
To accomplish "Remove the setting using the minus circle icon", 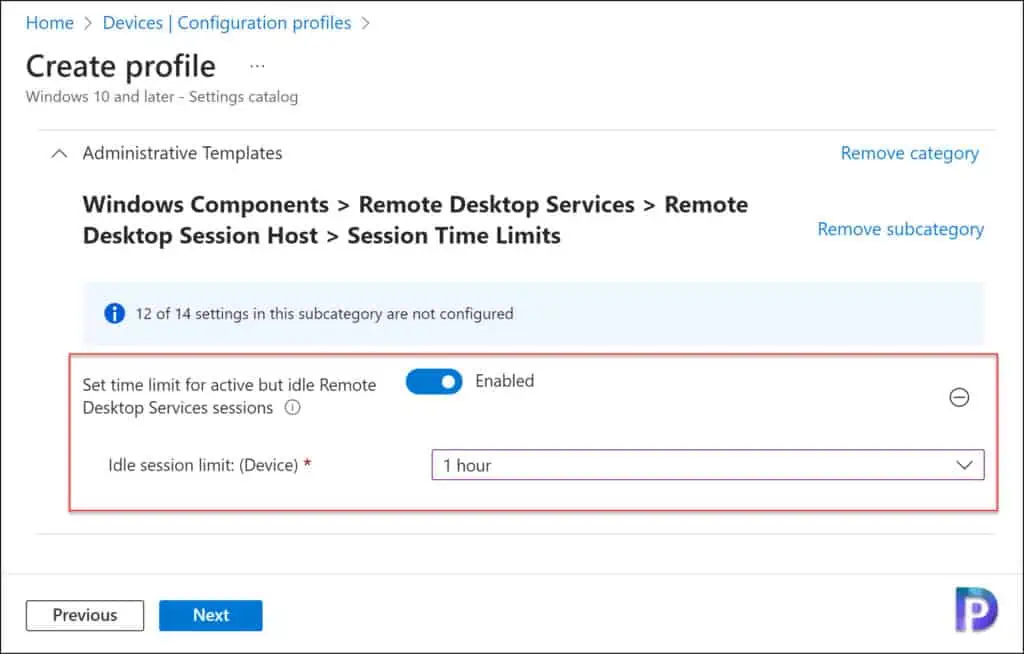I will pos(959,397).
